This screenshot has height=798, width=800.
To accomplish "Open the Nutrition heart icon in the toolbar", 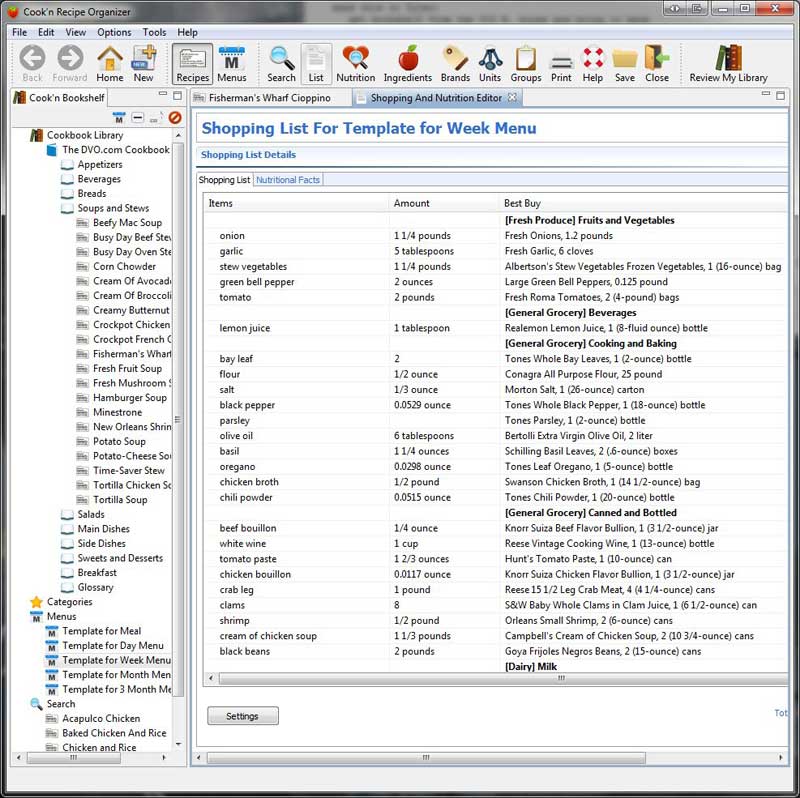I will 356,63.
